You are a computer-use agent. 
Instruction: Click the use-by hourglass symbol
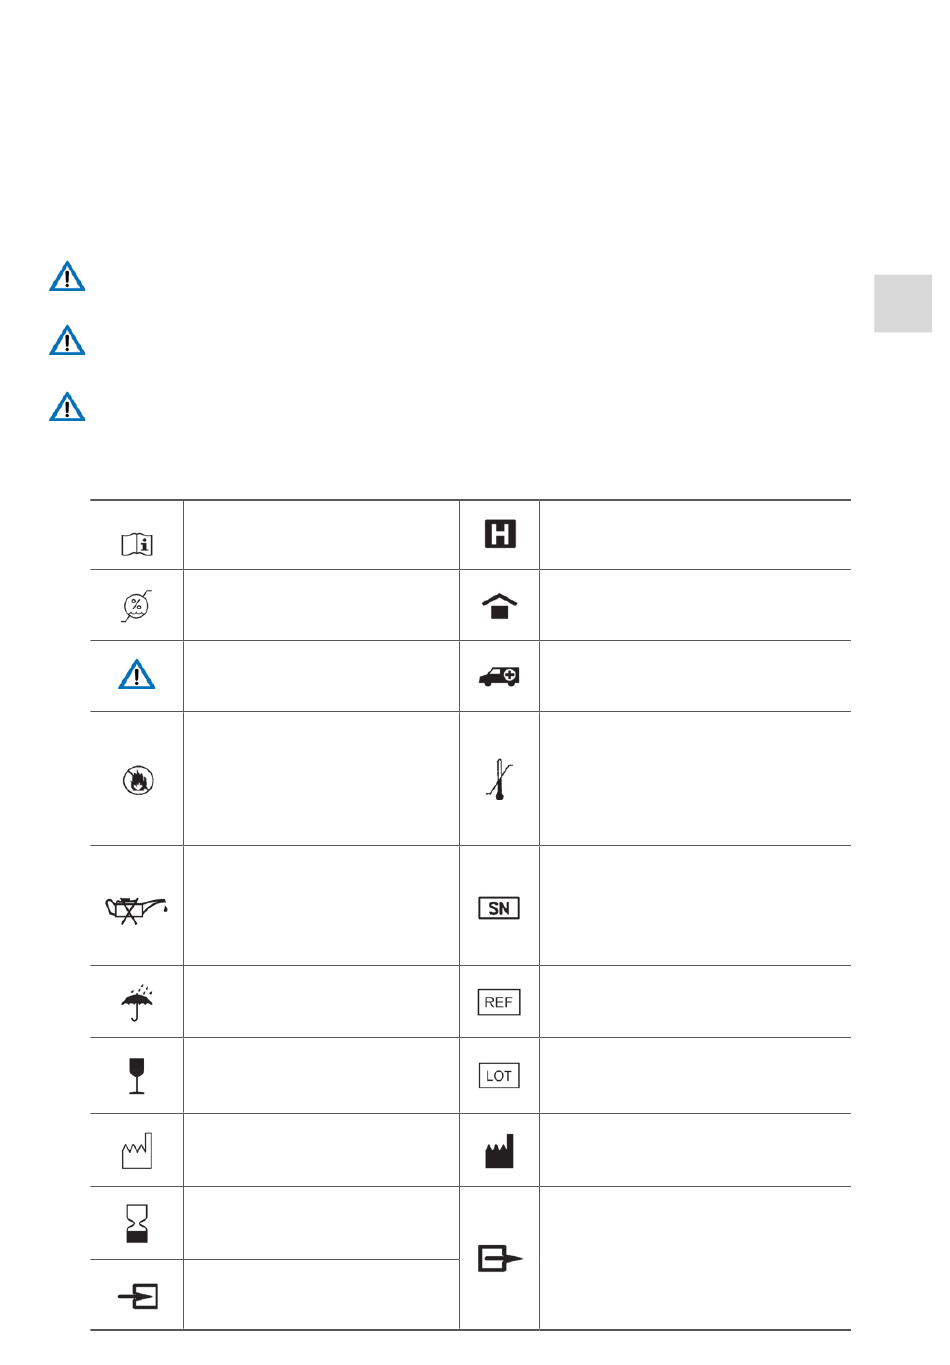137,1223
